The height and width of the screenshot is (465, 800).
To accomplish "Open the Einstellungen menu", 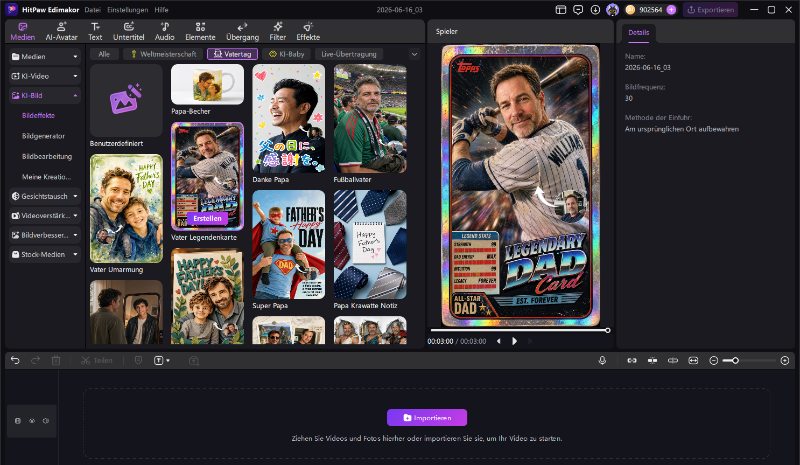I will point(128,10).
